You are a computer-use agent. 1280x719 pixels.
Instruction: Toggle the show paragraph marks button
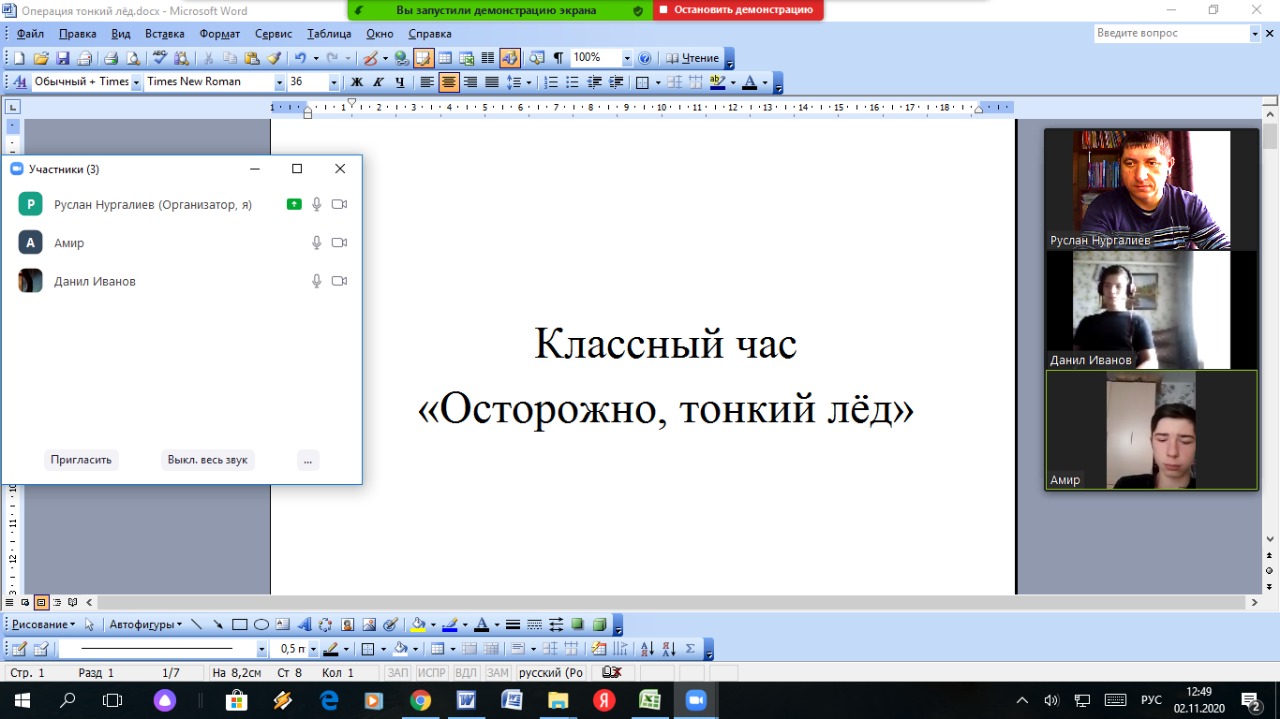click(x=558, y=58)
